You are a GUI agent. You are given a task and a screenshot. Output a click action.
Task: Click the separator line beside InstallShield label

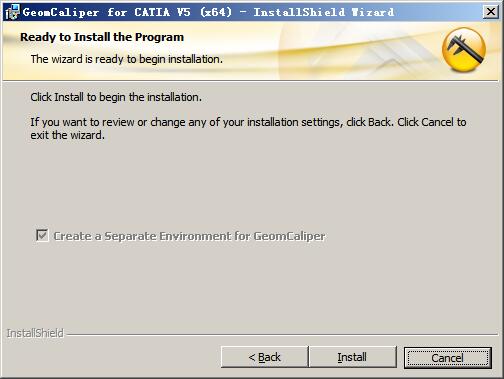pyautogui.click(x=282, y=334)
